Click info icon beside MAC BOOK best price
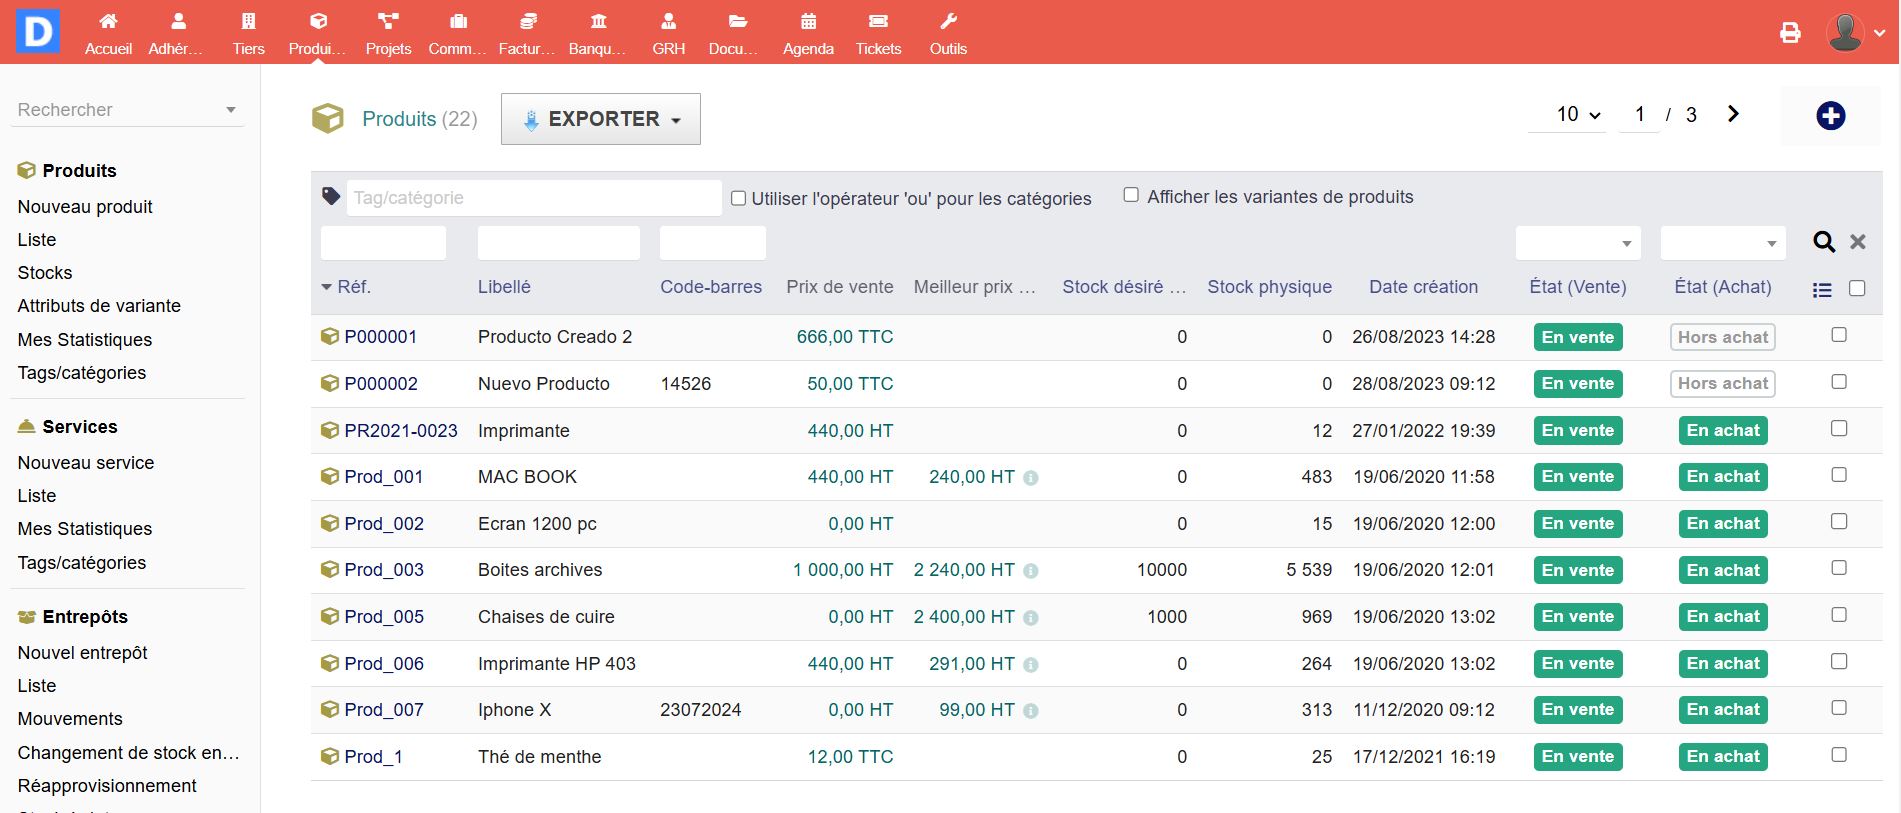1901x813 pixels. coord(1031,478)
